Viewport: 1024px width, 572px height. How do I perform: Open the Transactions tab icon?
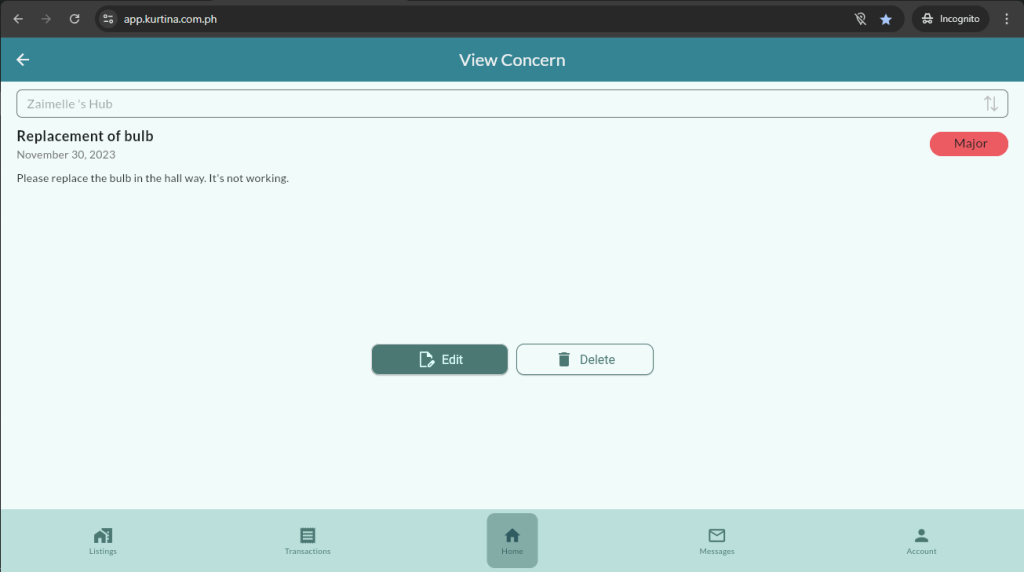307,536
